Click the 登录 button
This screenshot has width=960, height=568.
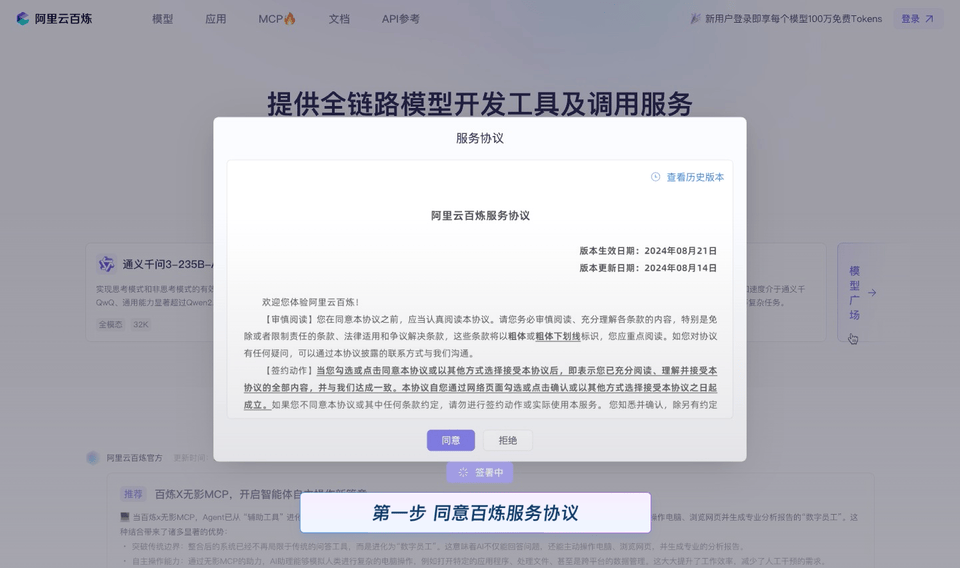coord(918,19)
